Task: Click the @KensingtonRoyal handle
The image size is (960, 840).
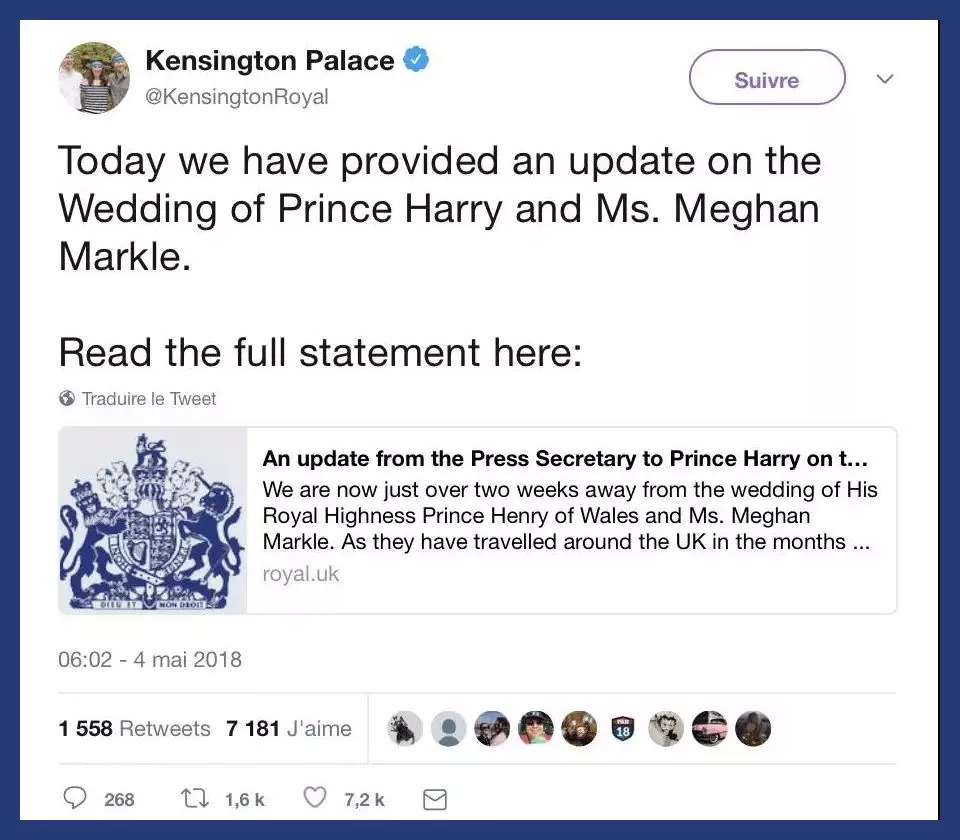Action: coord(237,97)
